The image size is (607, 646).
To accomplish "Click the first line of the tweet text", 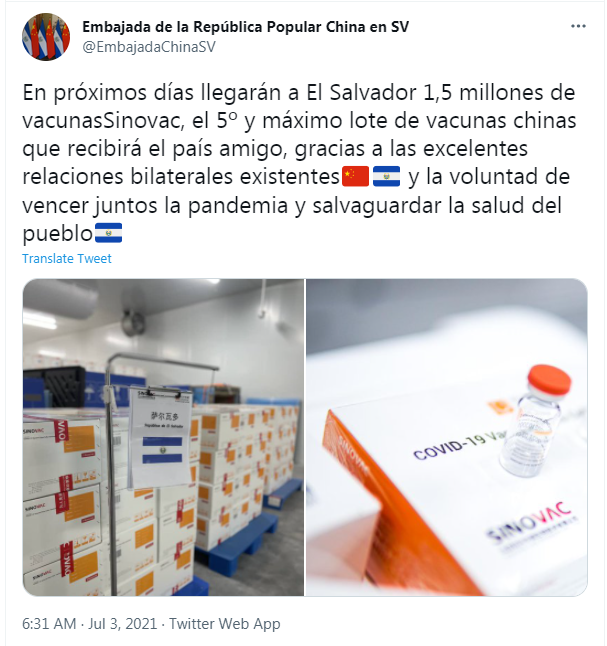I will click(x=299, y=93).
